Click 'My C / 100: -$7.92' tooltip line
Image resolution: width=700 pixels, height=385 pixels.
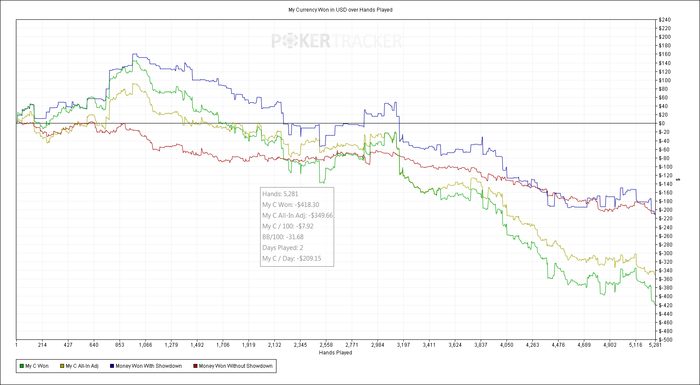288,226
